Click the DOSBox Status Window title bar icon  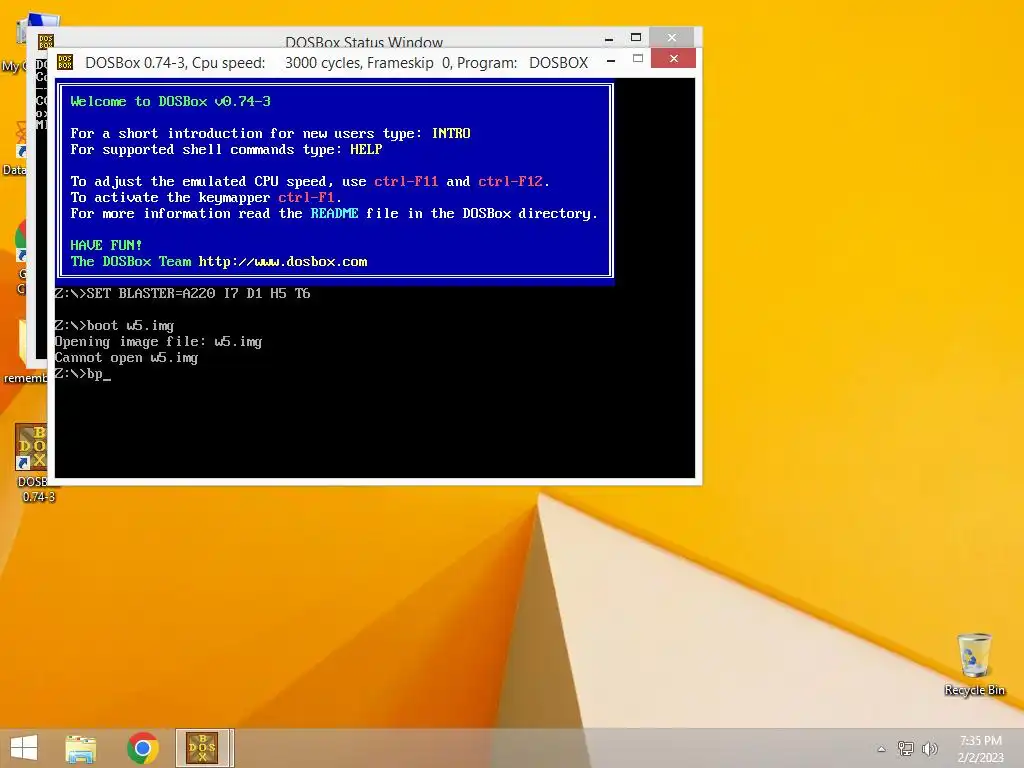click(x=45, y=42)
